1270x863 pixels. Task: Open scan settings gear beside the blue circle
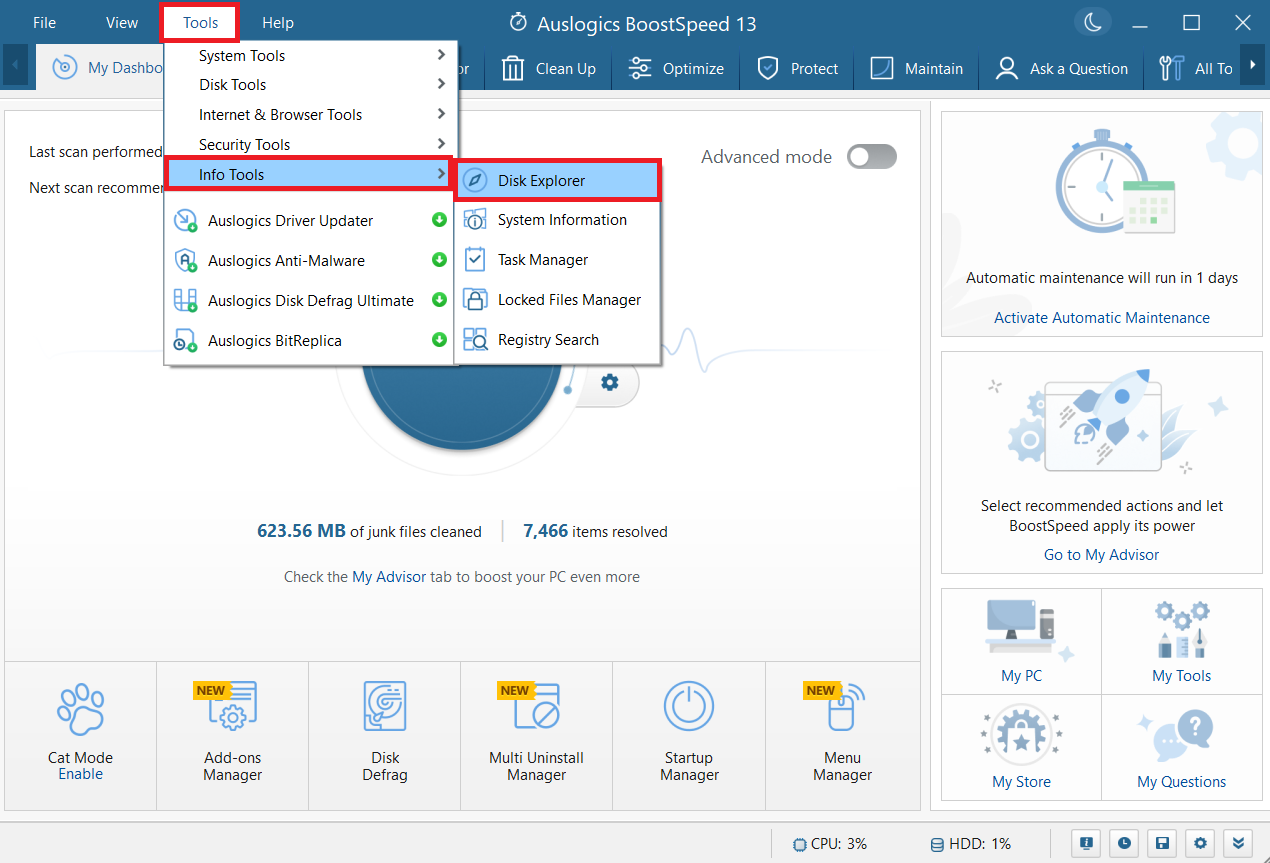pyautogui.click(x=610, y=382)
